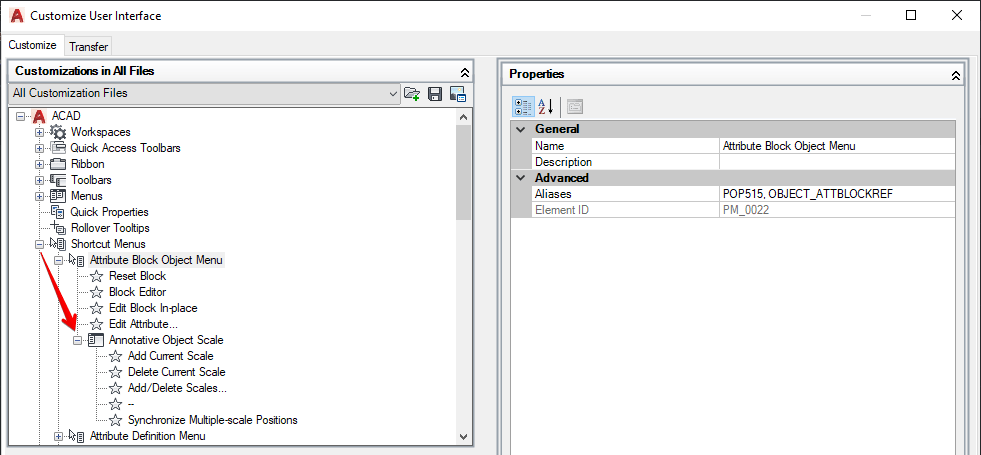The image size is (981, 455).
Task: Click the tree scrollbar down arrow
Action: (x=463, y=436)
